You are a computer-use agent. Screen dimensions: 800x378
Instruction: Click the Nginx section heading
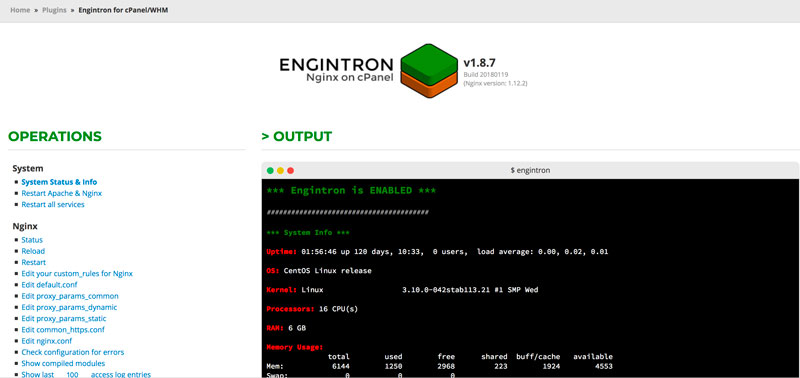25,226
